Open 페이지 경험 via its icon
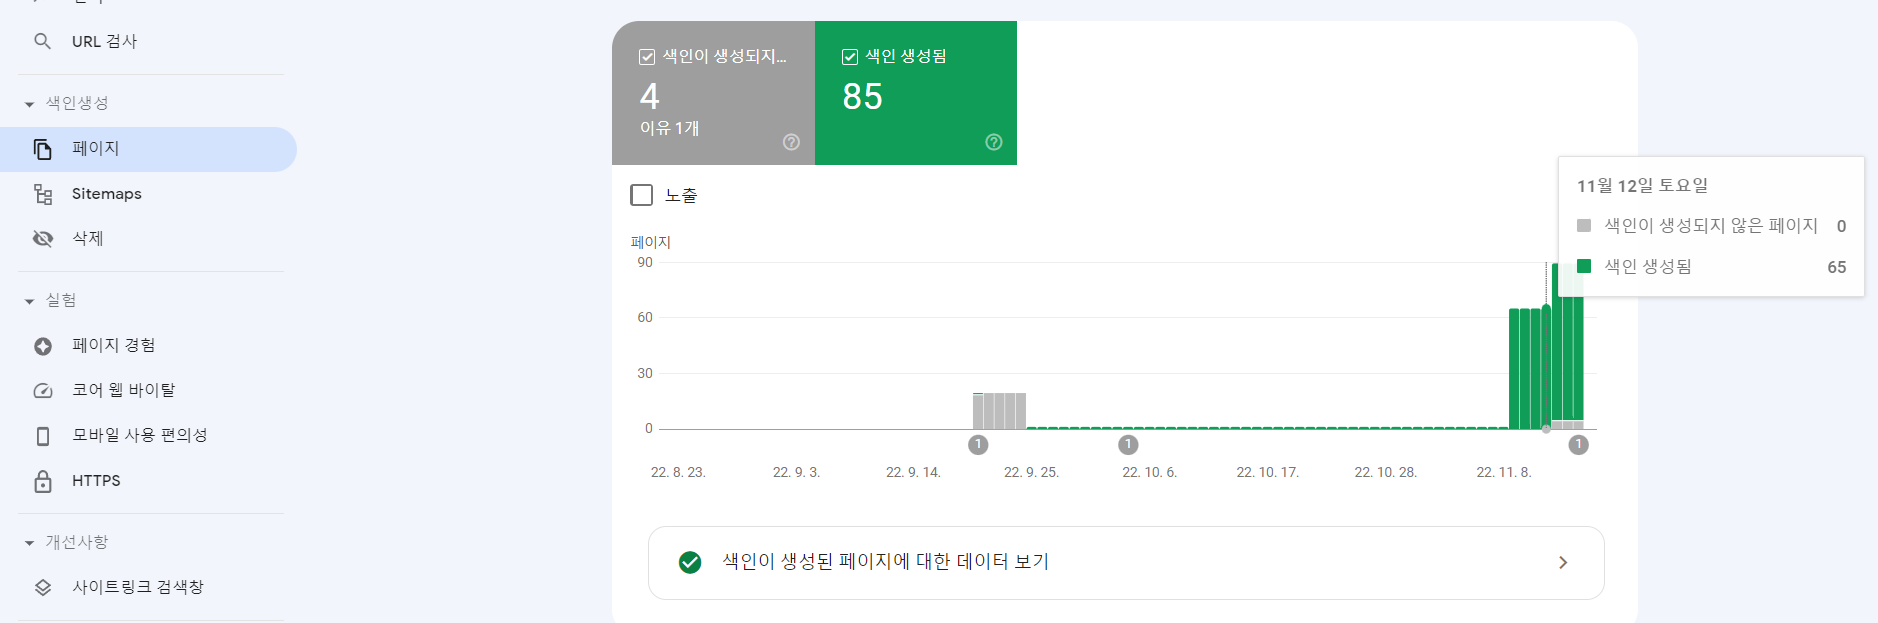 click(42, 345)
